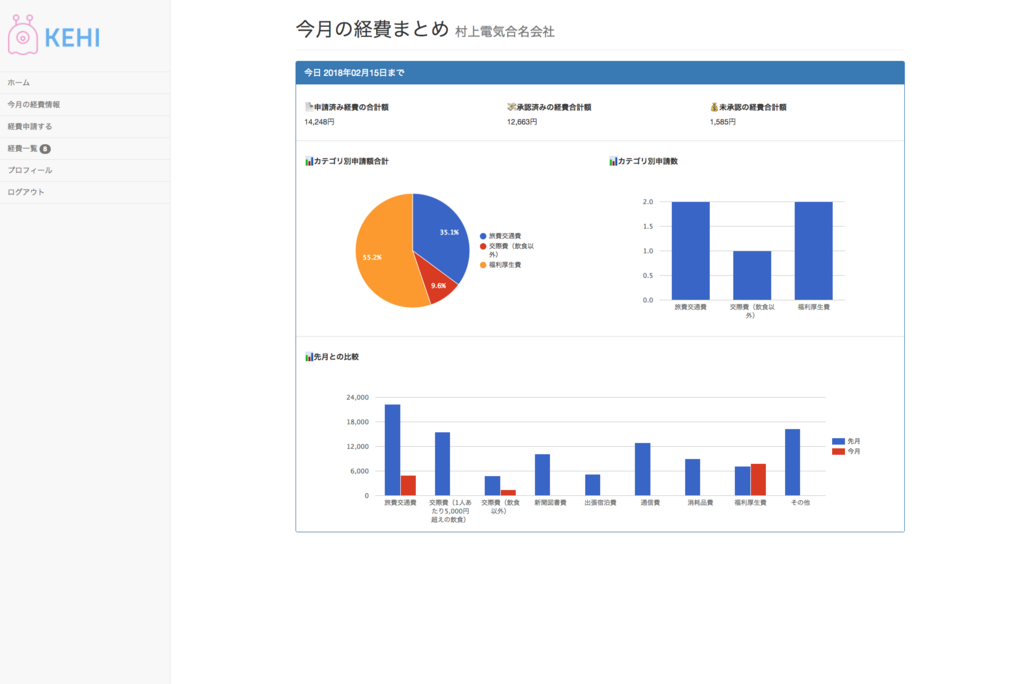Screen dimensions: 1024x684
Task: Click the KEHI brand text
Action: (72, 38)
